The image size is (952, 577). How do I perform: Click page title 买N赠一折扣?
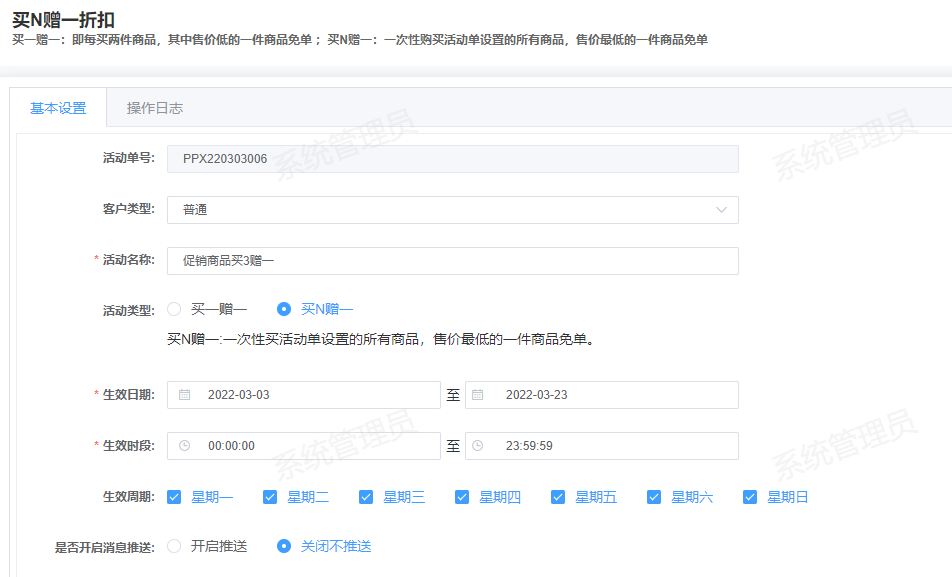point(63,19)
